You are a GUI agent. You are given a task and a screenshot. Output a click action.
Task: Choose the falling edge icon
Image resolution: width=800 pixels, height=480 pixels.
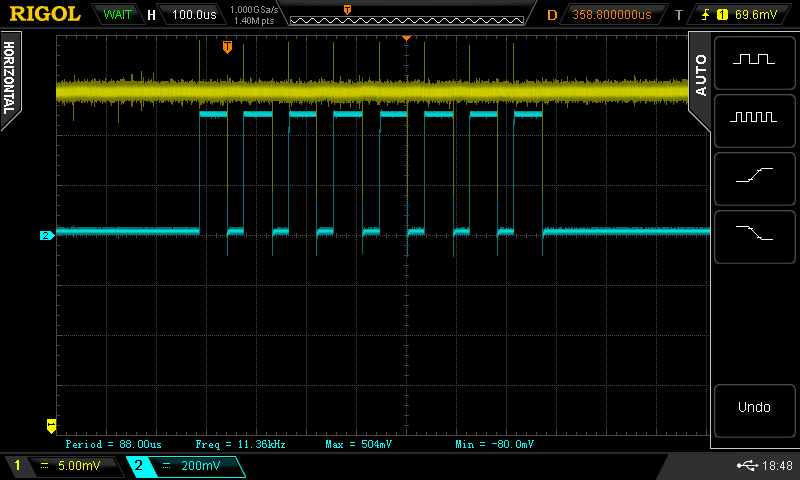click(x=753, y=232)
